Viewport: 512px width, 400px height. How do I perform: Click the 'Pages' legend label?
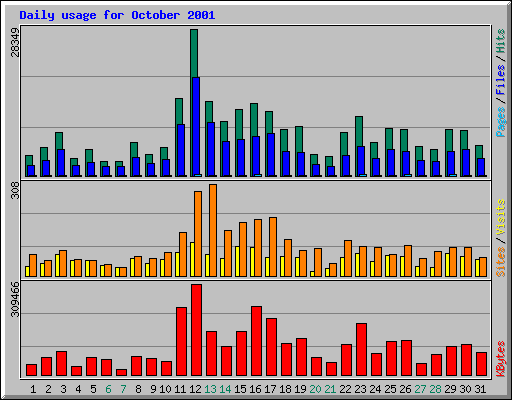tap(501, 122)
